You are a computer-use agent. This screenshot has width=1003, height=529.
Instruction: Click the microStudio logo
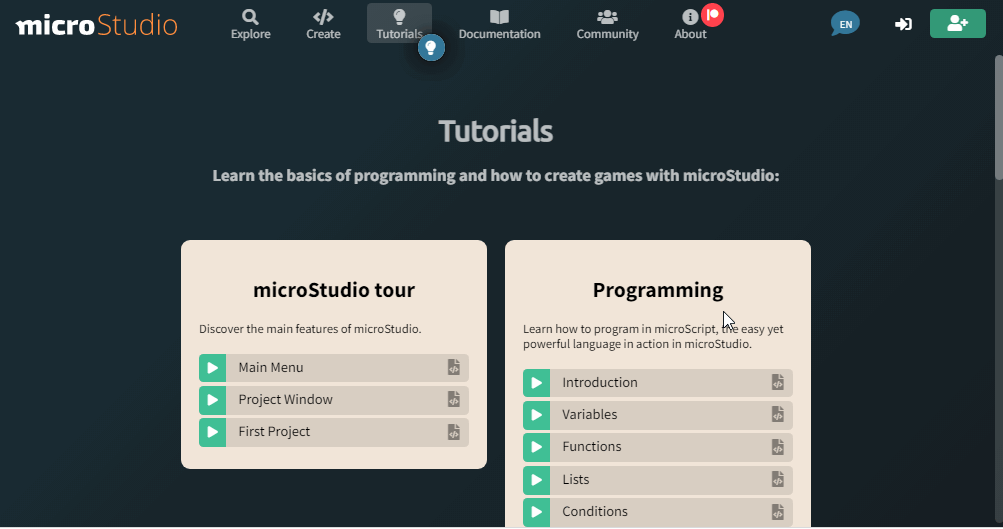click(96, 25)
